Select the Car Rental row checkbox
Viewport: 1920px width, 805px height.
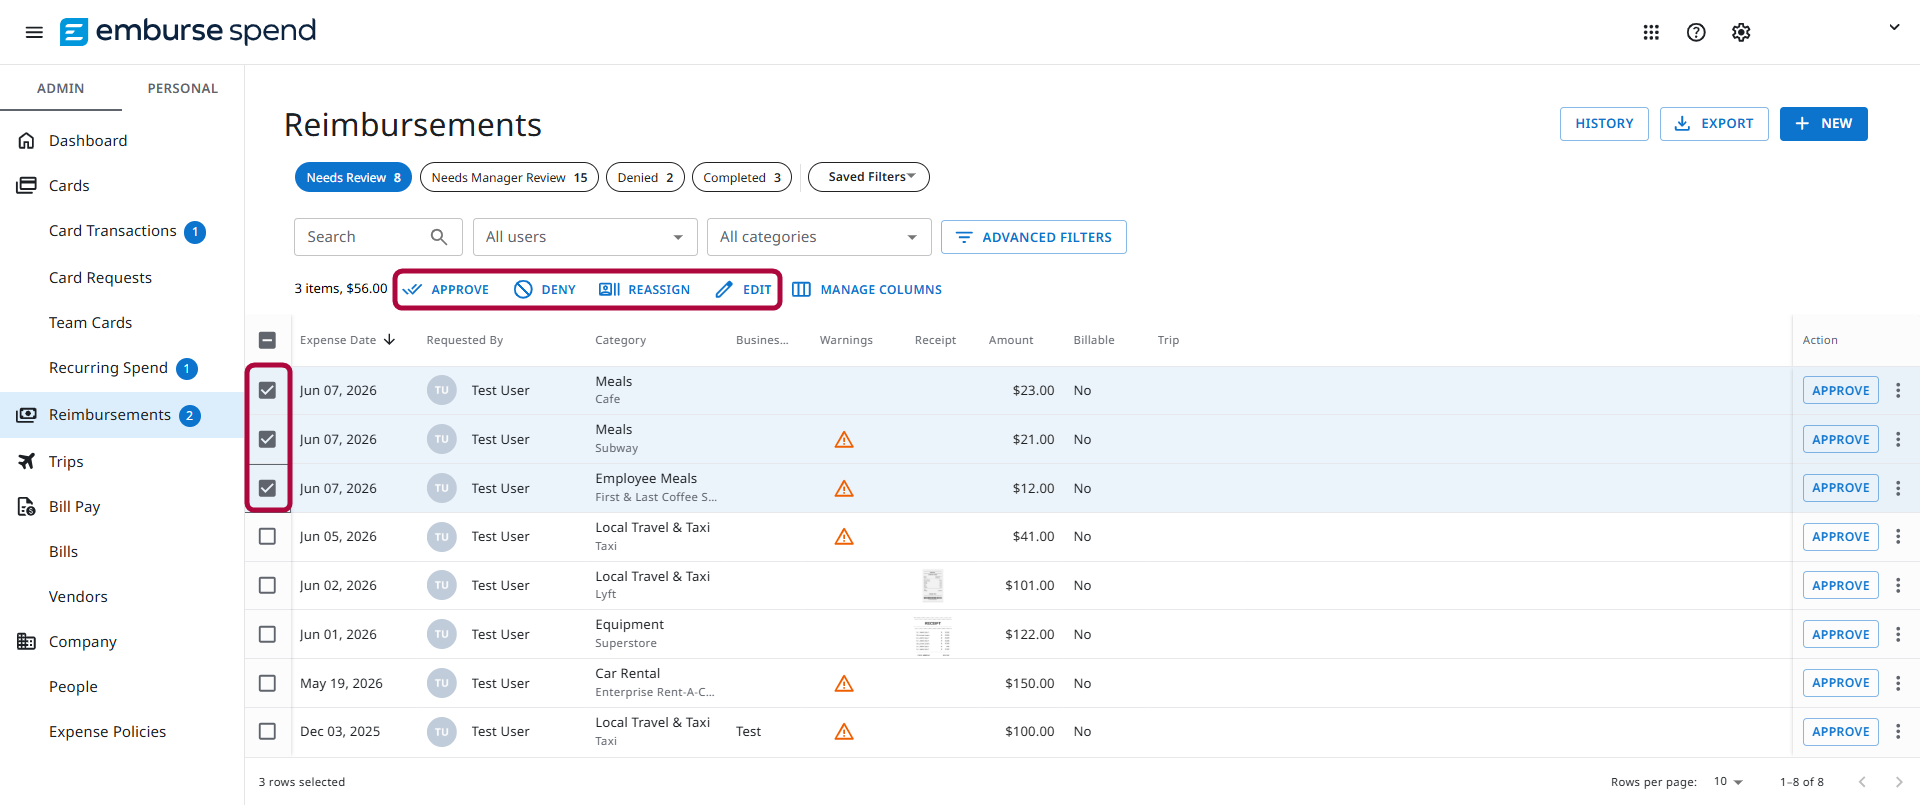267,683
